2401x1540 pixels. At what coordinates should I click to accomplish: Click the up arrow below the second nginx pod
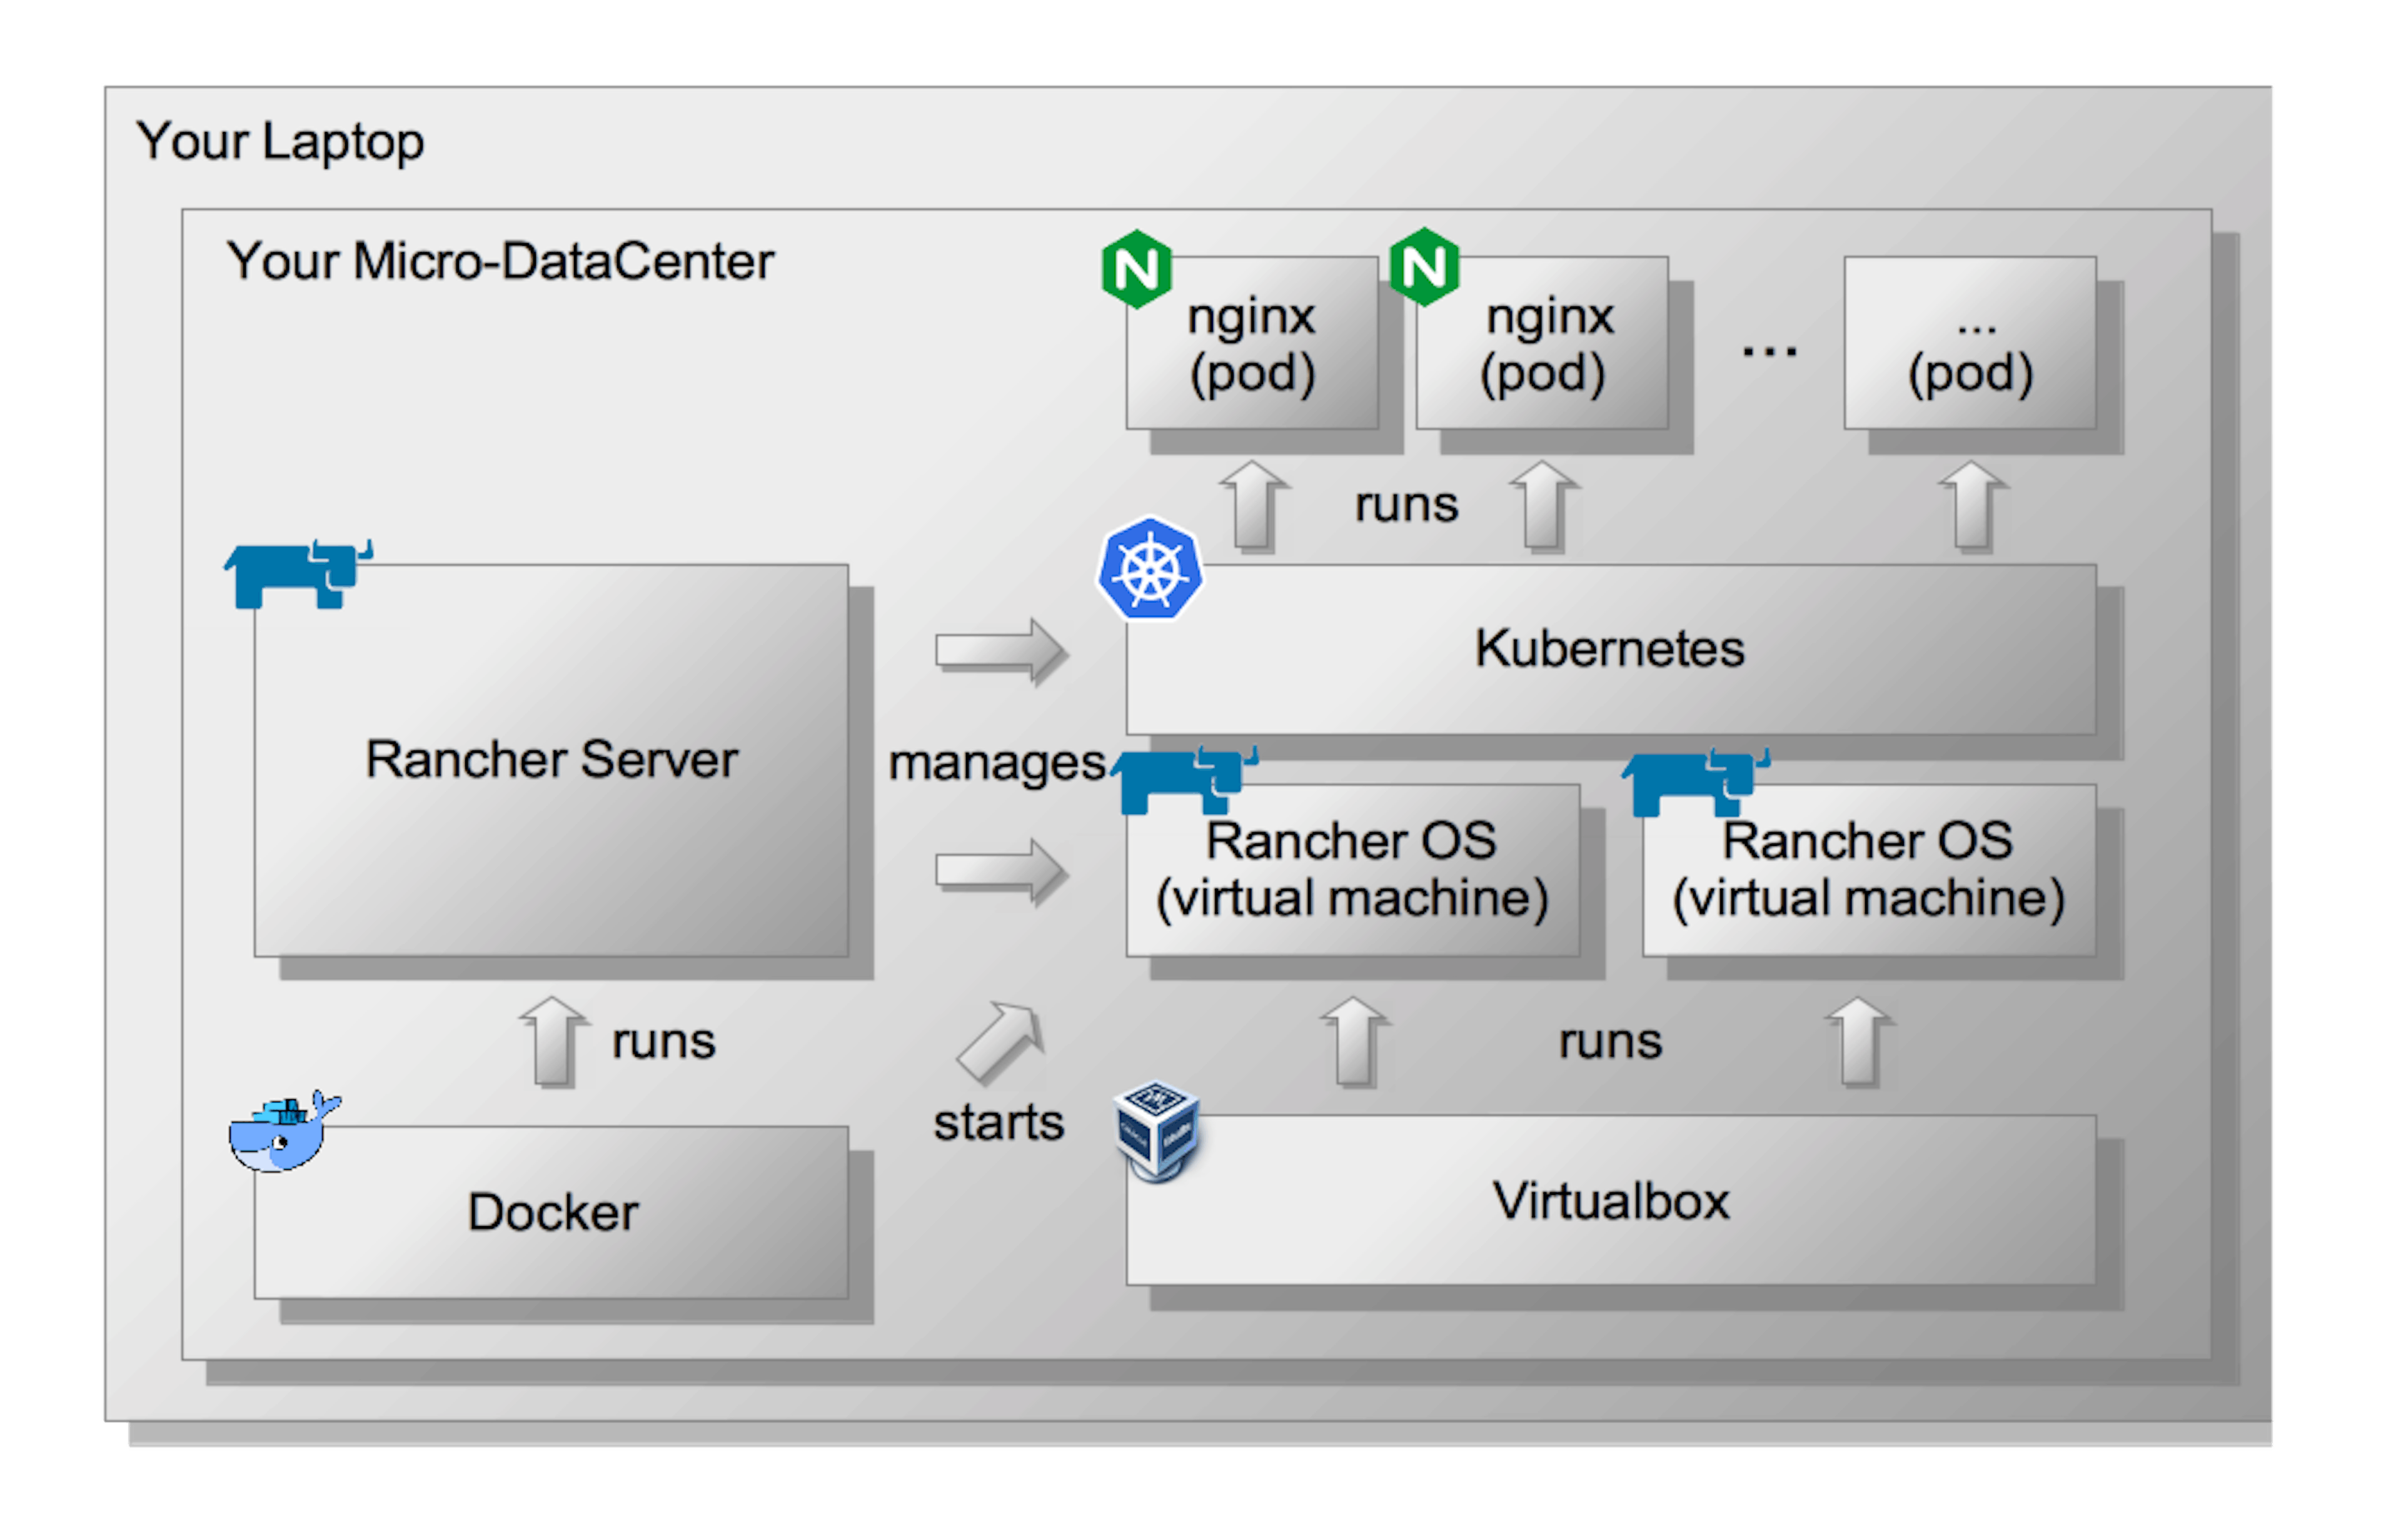(1545, 507)
